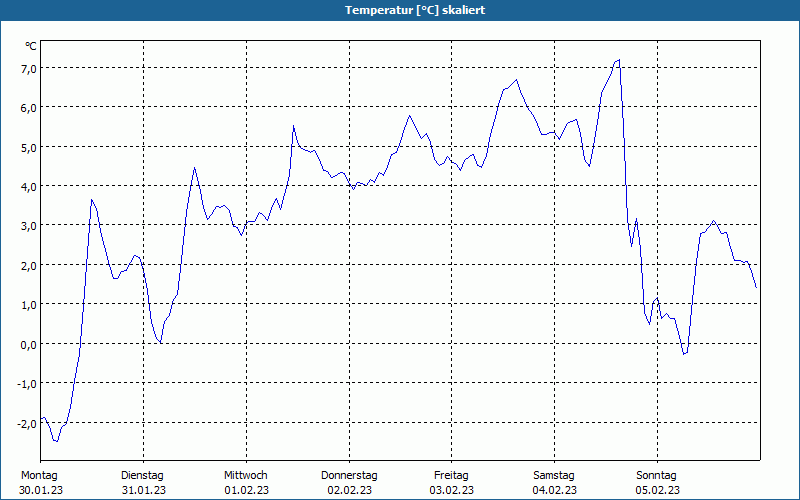Click the 3,0 axis value
Screen dimensions: 800x500
click(x=28, y=226)
